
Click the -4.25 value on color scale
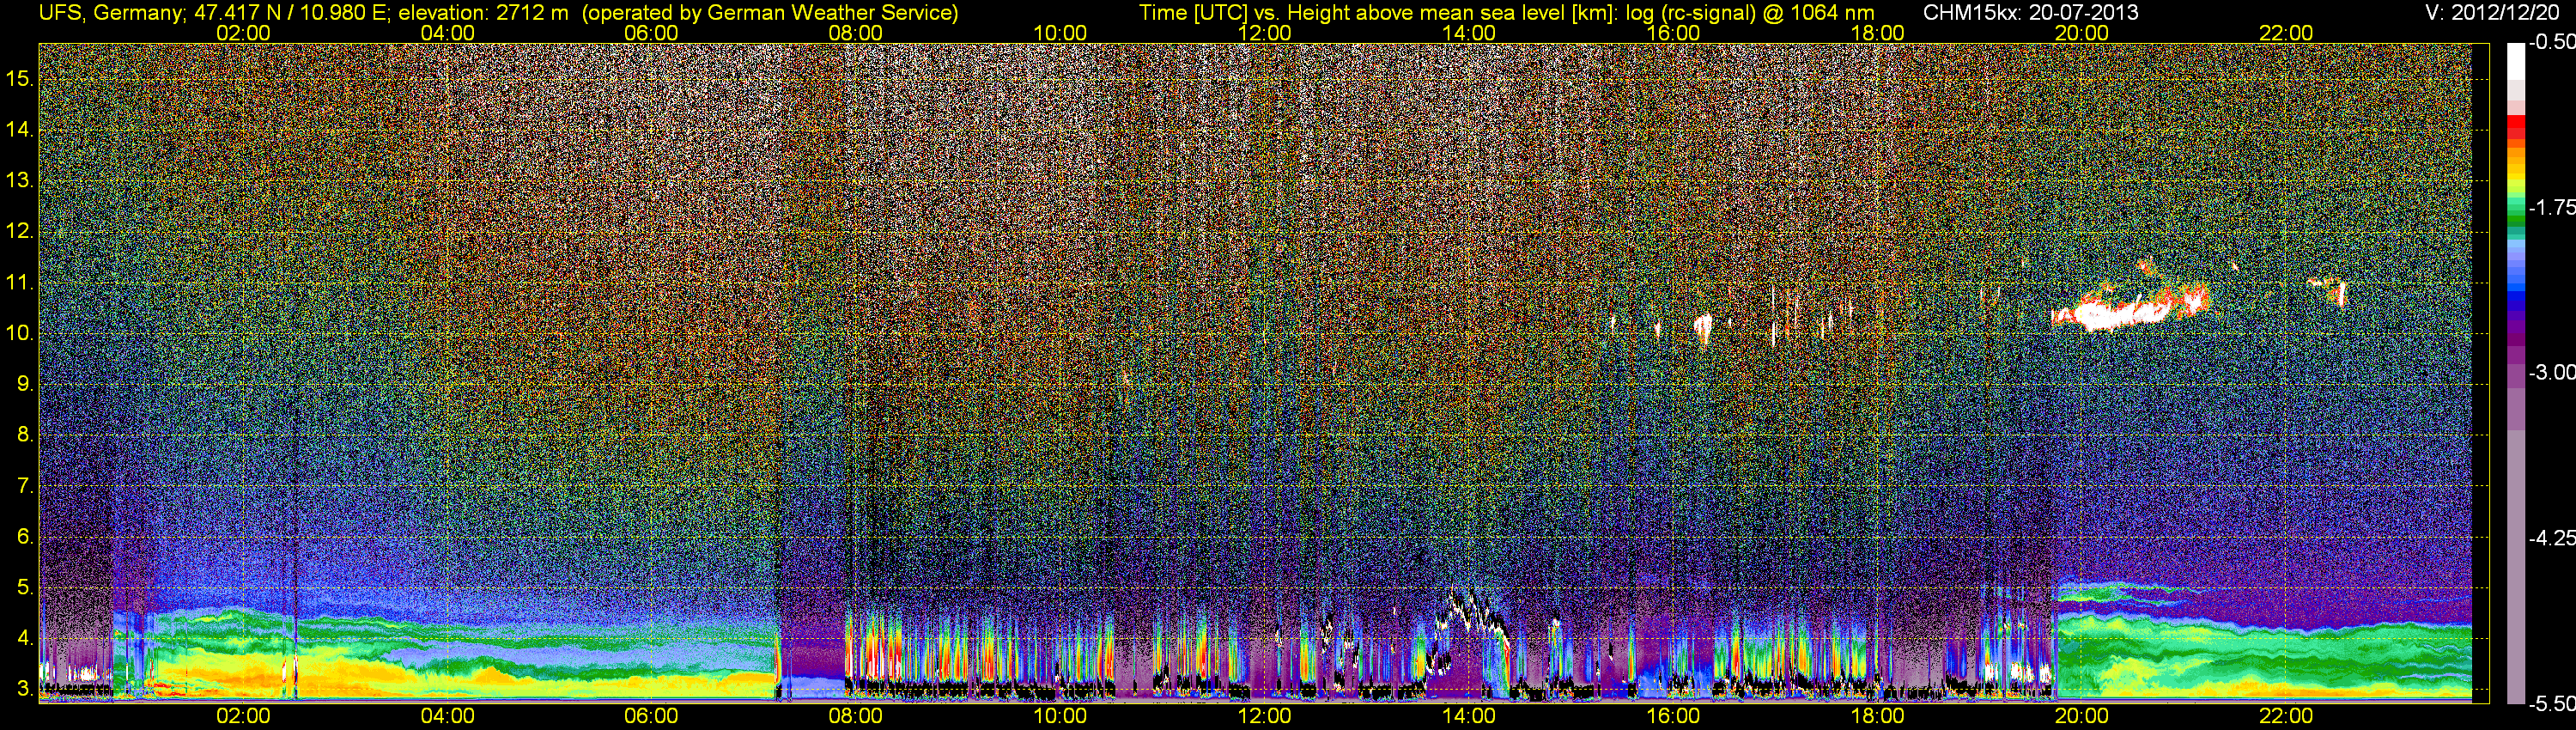[2551, 538]
